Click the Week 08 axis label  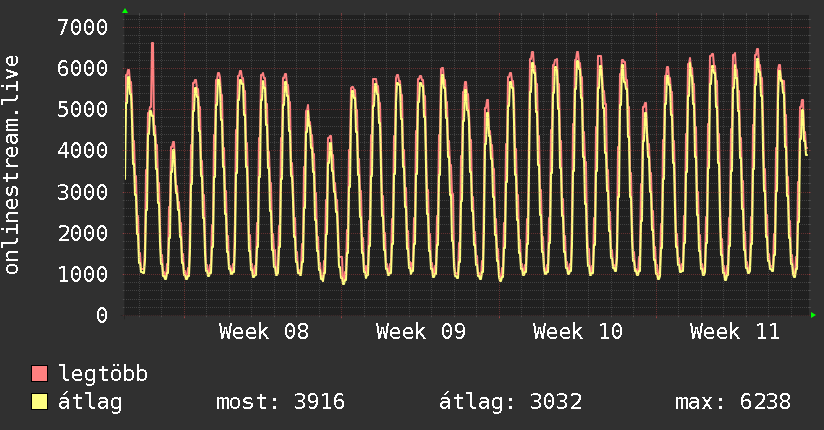click(264, 332)
